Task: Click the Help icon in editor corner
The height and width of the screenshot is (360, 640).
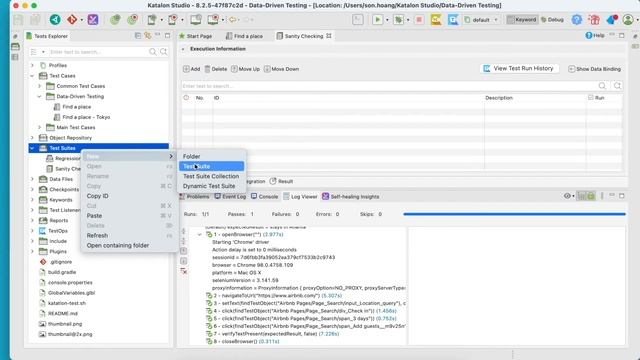Action: point(589,36)
